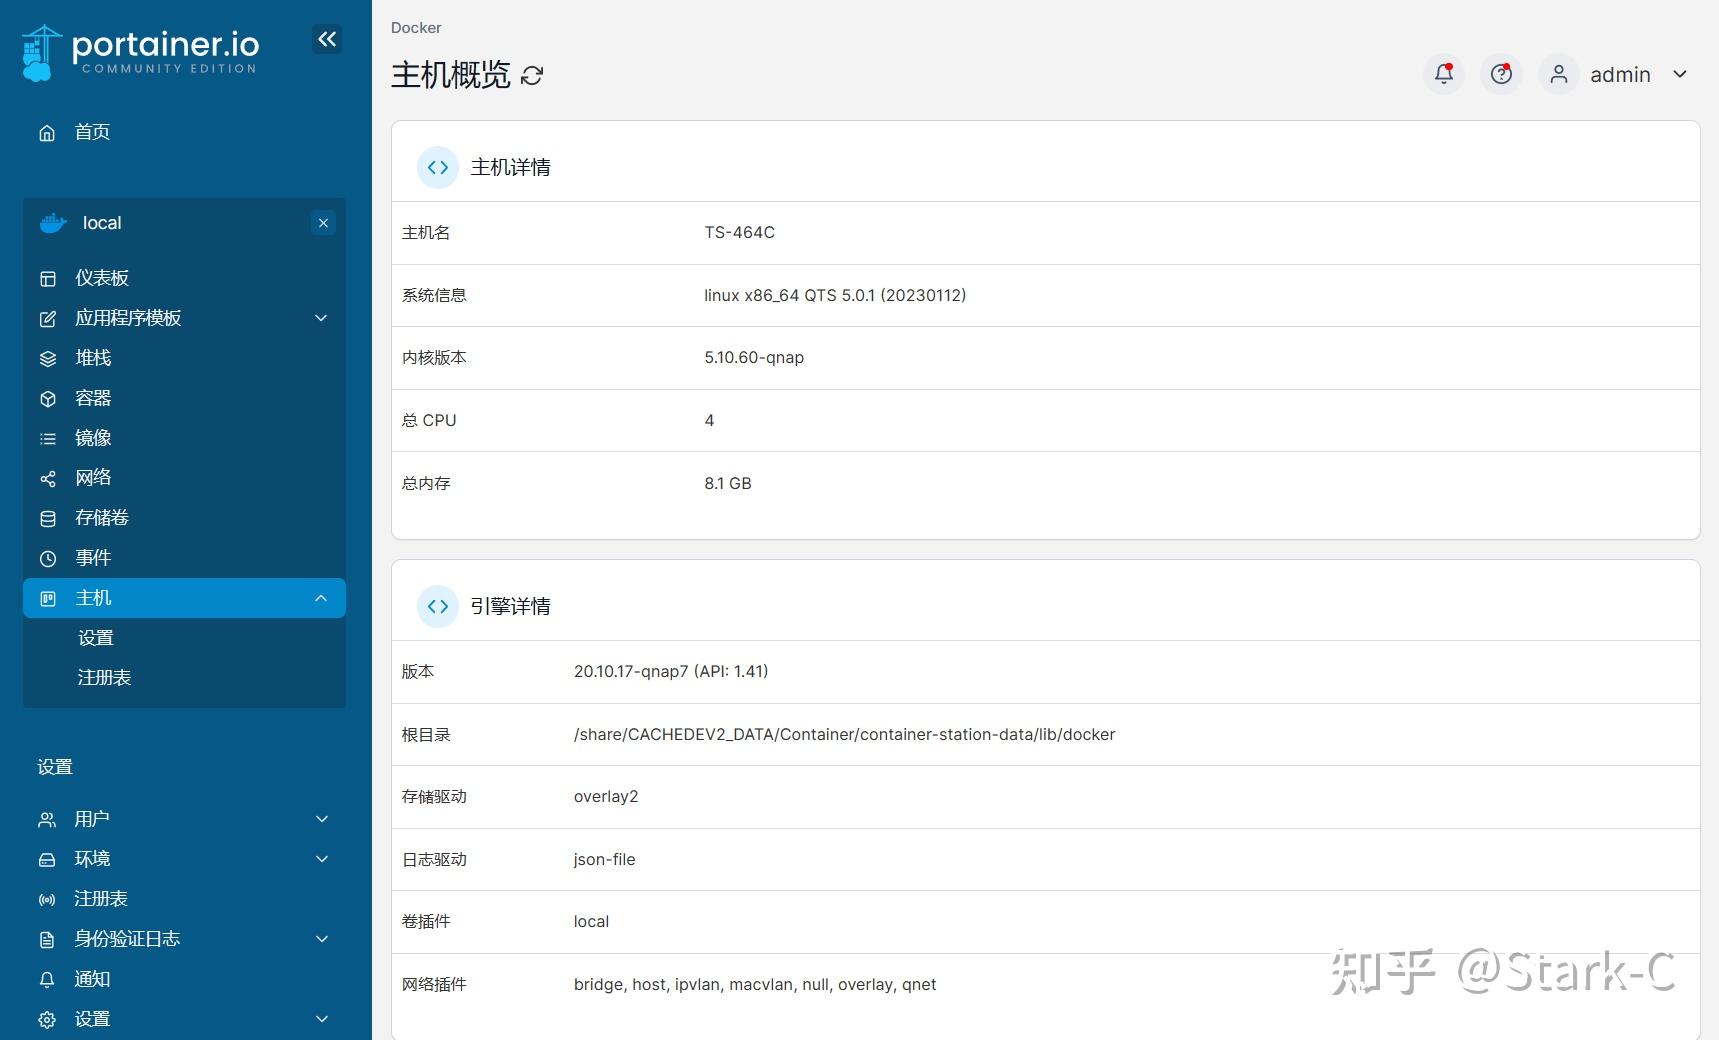
Task: Click the notification bell icon
Action: (1443, 74)
